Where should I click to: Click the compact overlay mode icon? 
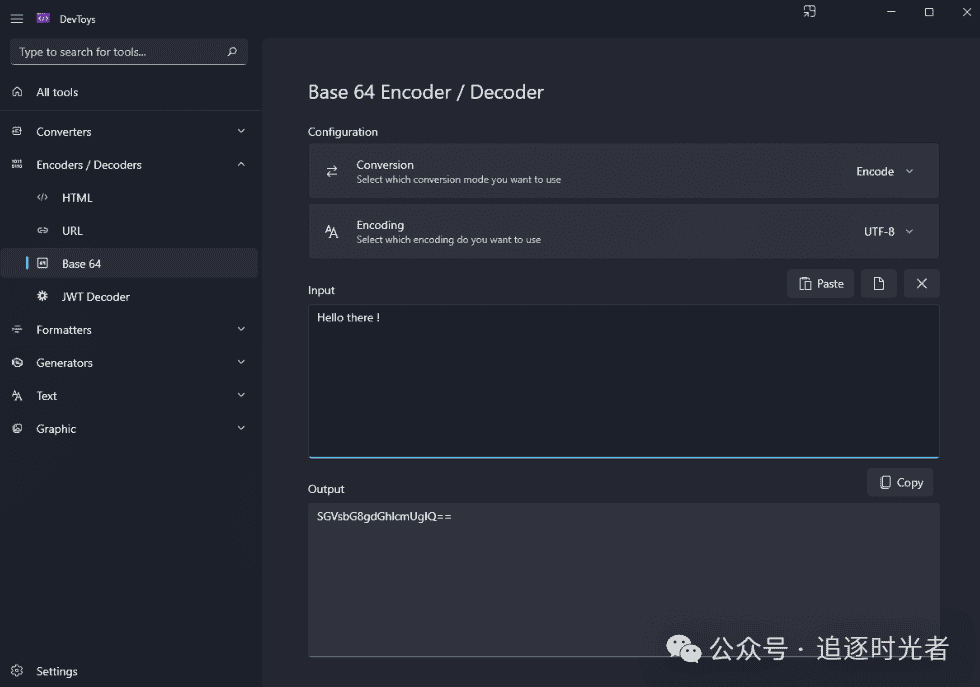pyautogui.click(x=809, y=12)
